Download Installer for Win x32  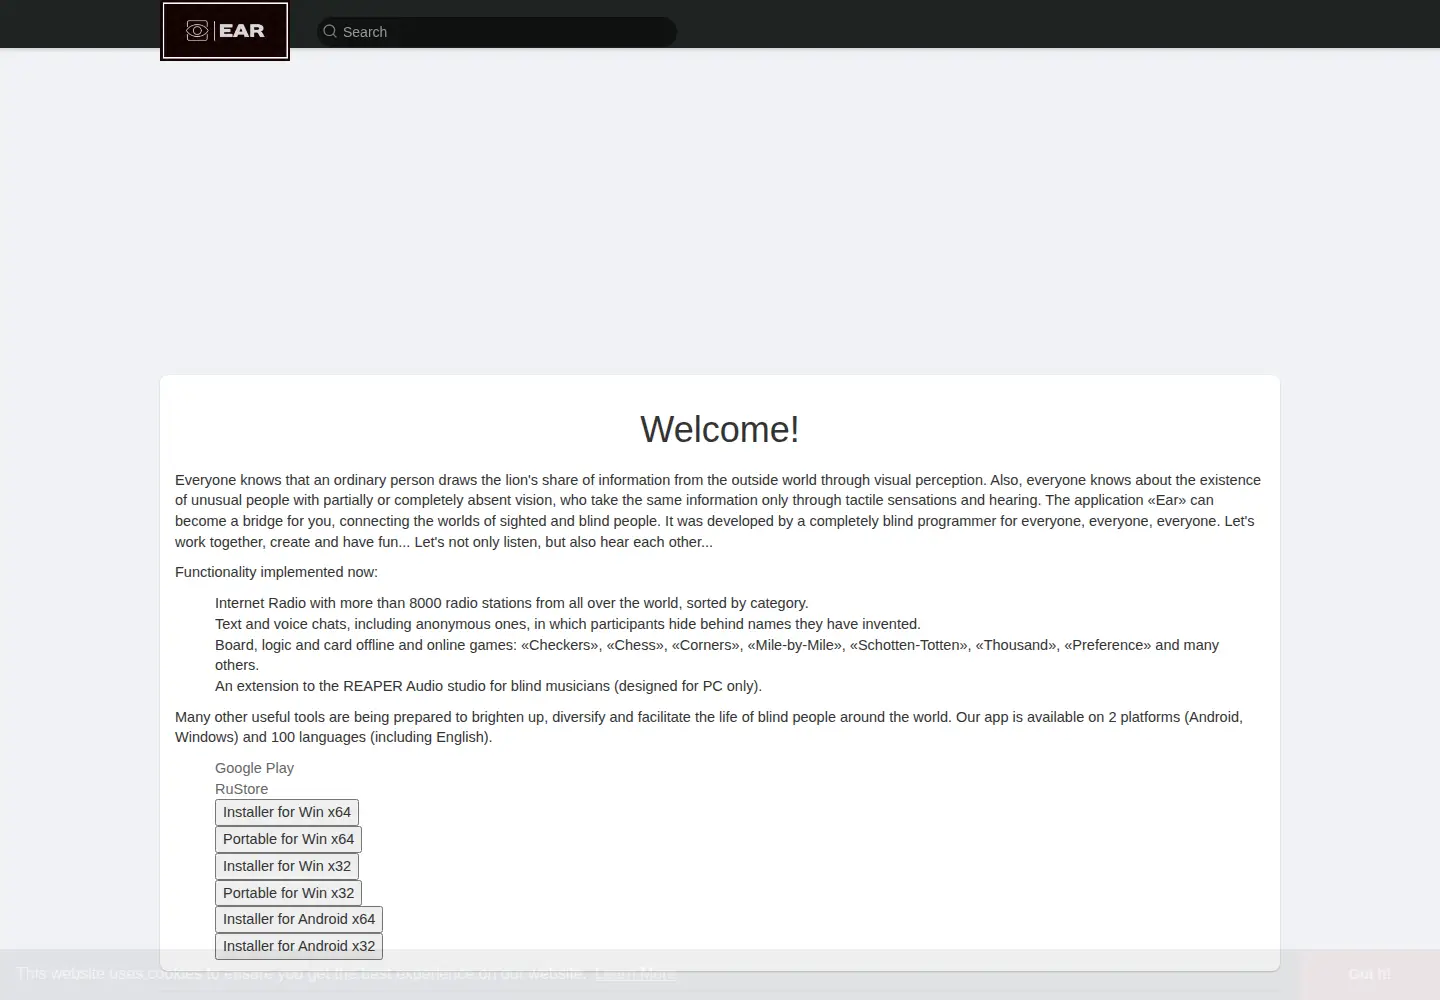pos(287,866)
